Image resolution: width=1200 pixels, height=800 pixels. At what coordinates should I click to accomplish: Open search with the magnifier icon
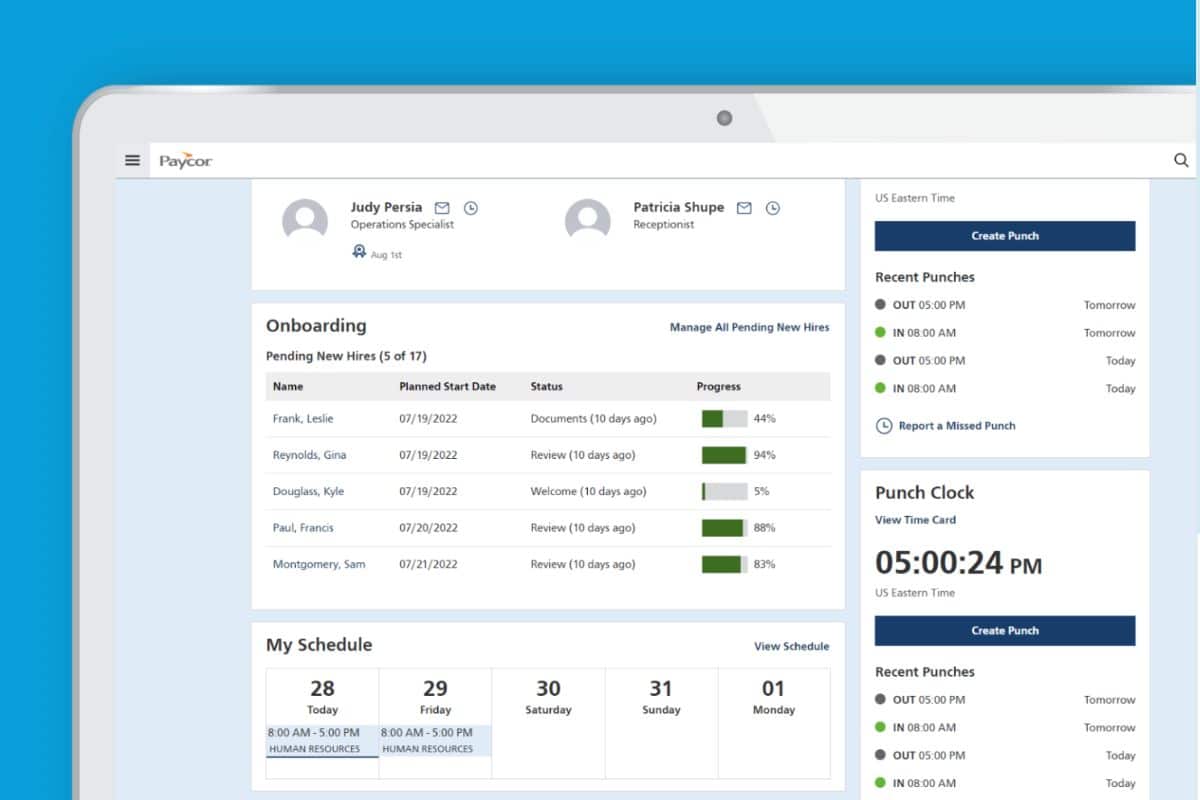click(x=1181, y=160)
